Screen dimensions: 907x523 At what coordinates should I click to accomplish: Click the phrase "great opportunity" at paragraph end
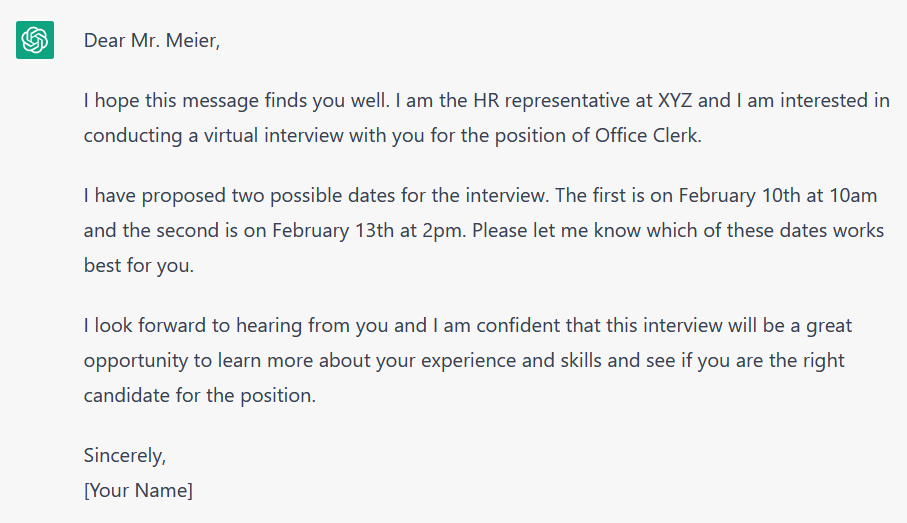(x=828, y=326)
